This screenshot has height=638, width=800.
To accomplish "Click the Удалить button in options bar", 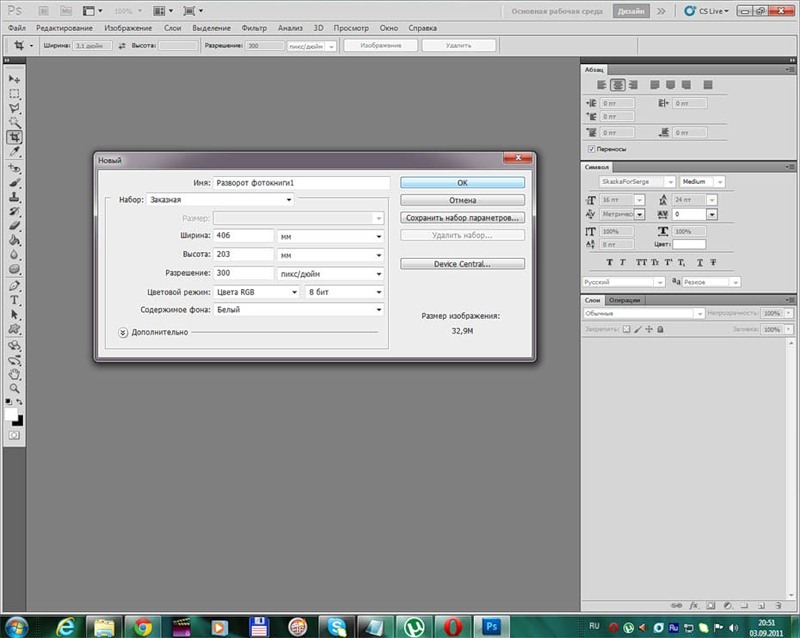I will 459,45.
